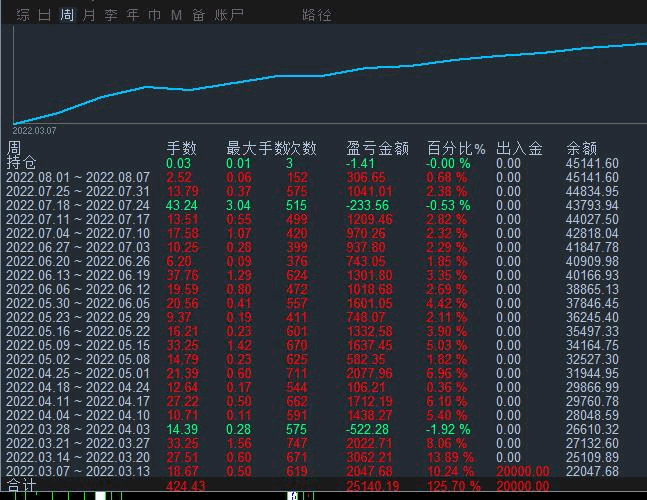647x500 pixels.
Task: Click the 余额 column header
Action: pyautogui.click(x=582, y=148)
